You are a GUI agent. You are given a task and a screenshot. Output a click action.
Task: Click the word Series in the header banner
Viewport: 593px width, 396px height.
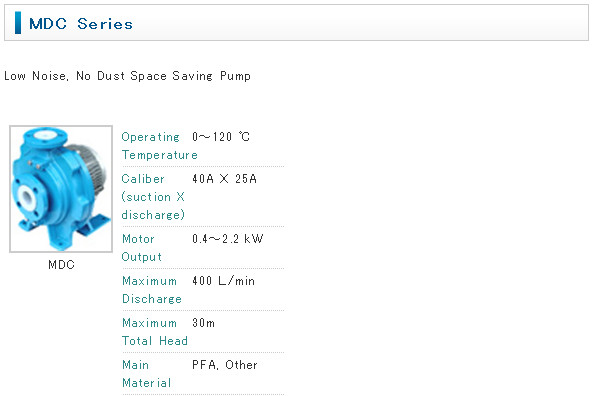tap(105, 24)
